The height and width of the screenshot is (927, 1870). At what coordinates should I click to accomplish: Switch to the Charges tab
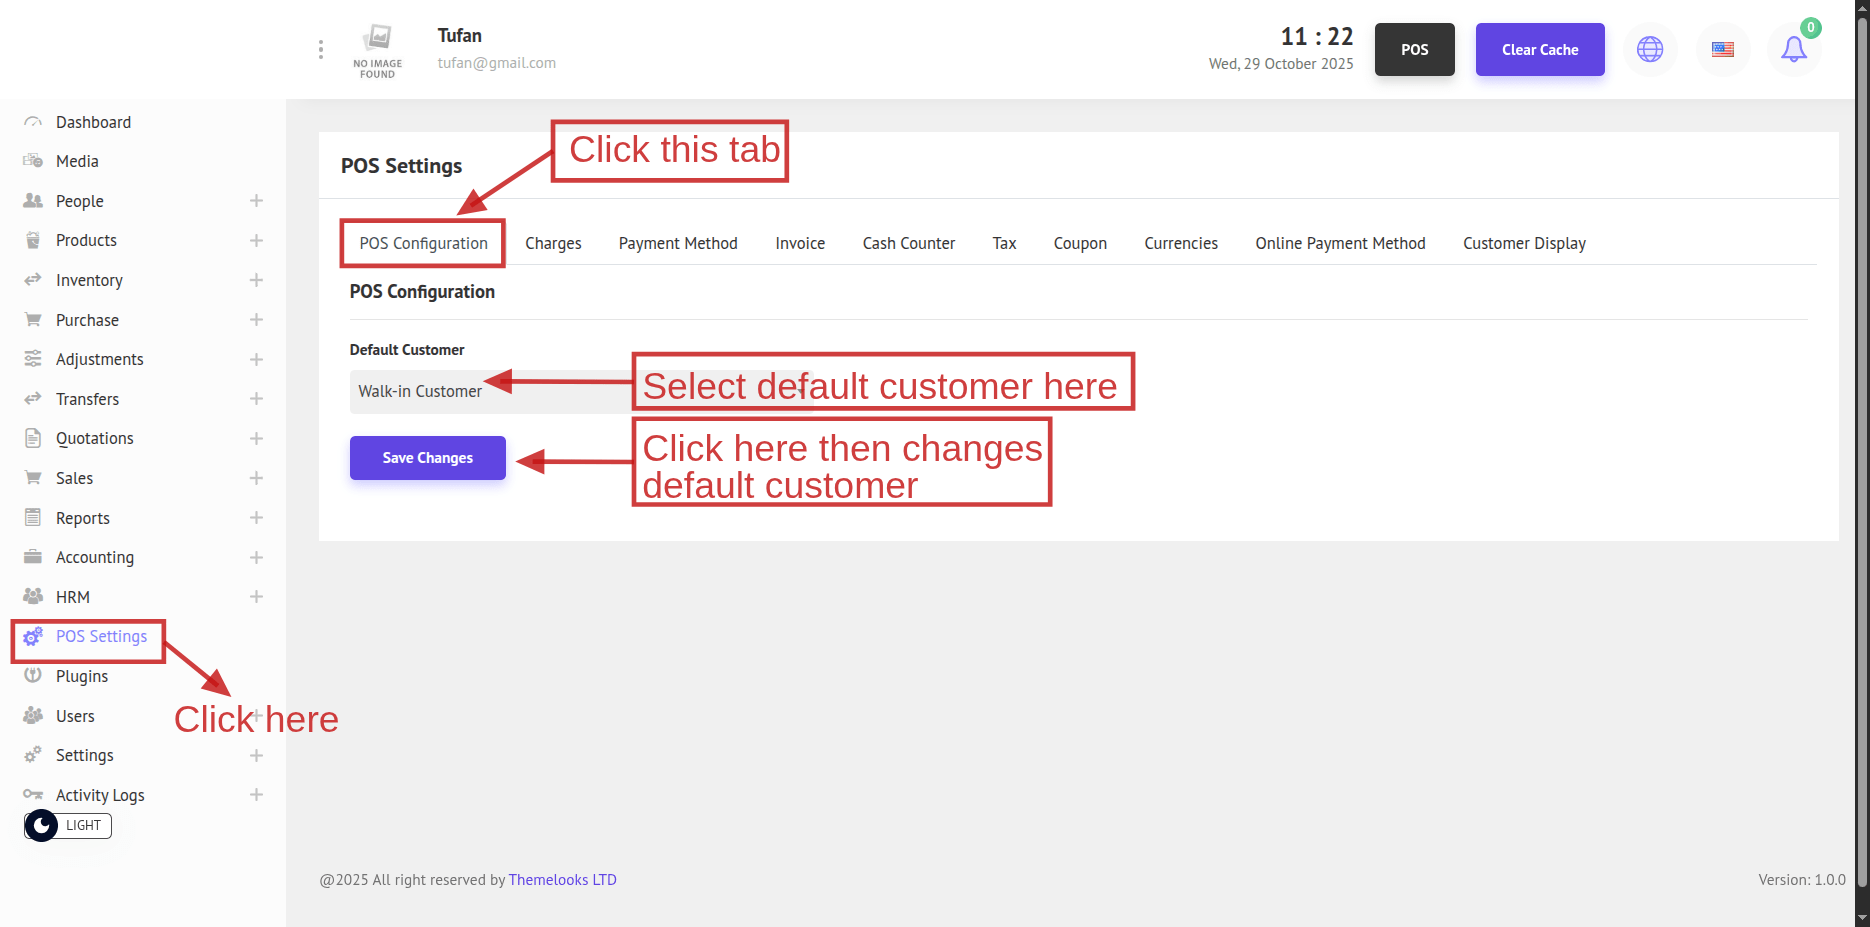(553, 244)
